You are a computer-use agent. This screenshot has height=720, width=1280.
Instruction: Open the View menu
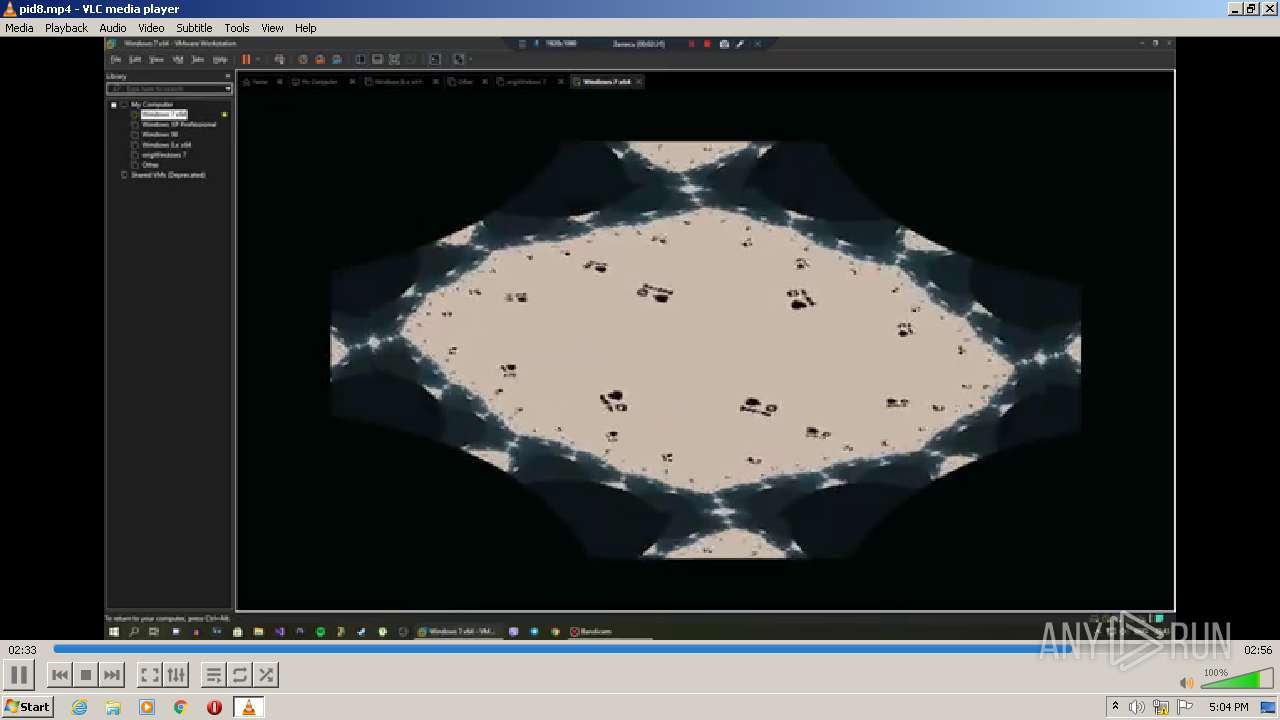272,28
